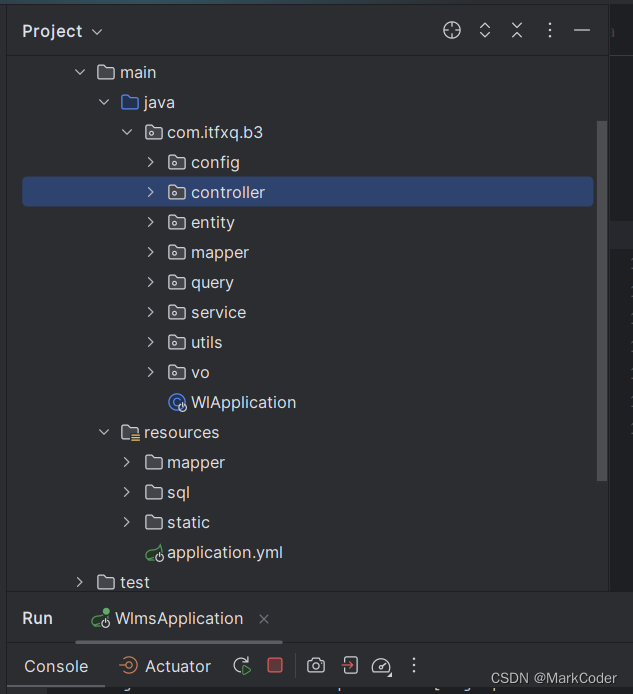Viewport: 633px width, 694px height.
Task: Select the WlmsApplication run tab
Action: pyautogui.click(x=178, y=618)
